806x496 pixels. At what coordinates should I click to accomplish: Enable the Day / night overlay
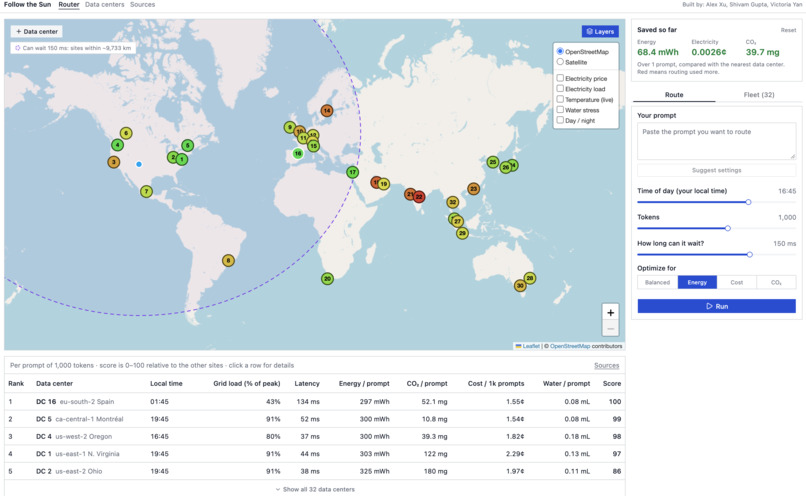click(560, 120)
